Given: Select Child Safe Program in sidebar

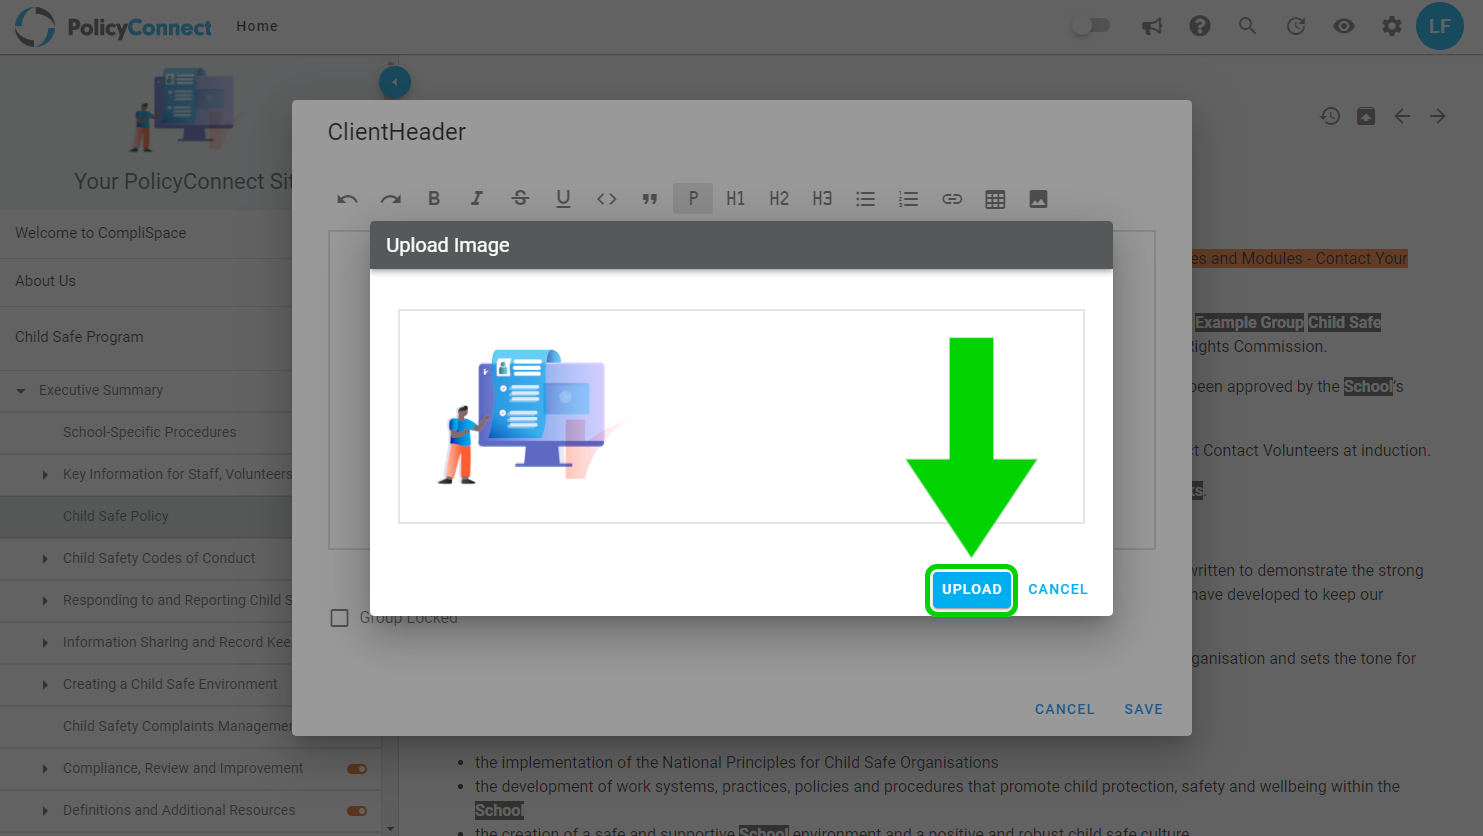Looking at the screenshot, I should pos(79,337).
